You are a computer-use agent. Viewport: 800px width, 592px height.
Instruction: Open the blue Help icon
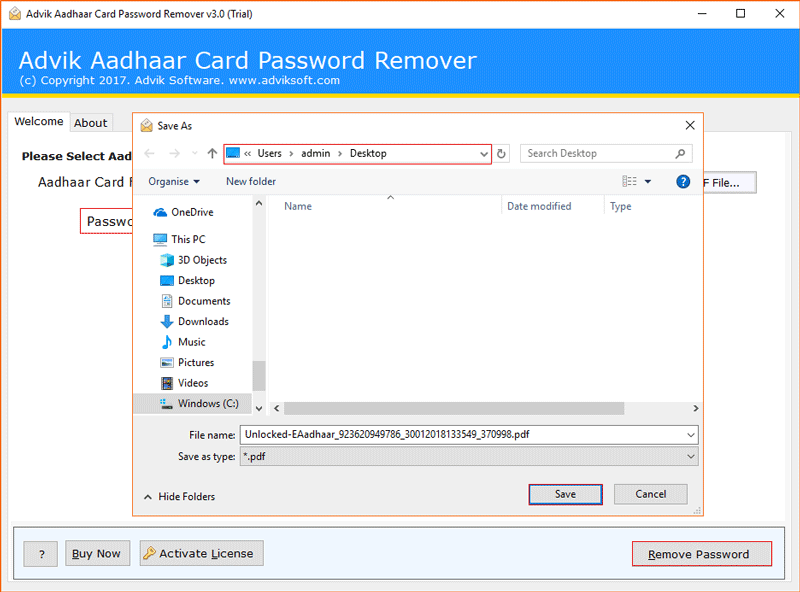click(683, 181)
